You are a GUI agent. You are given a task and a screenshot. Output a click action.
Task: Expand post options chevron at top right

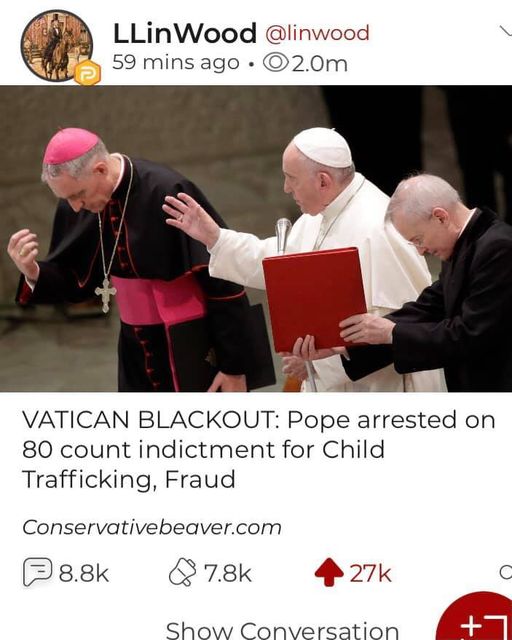(x=505, y=31)
